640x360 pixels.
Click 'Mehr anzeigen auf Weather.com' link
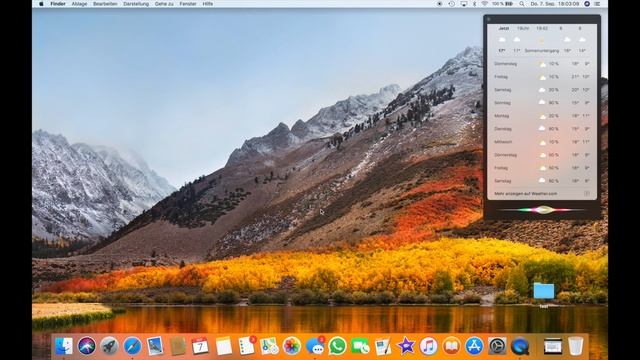[x=526, y=193]
